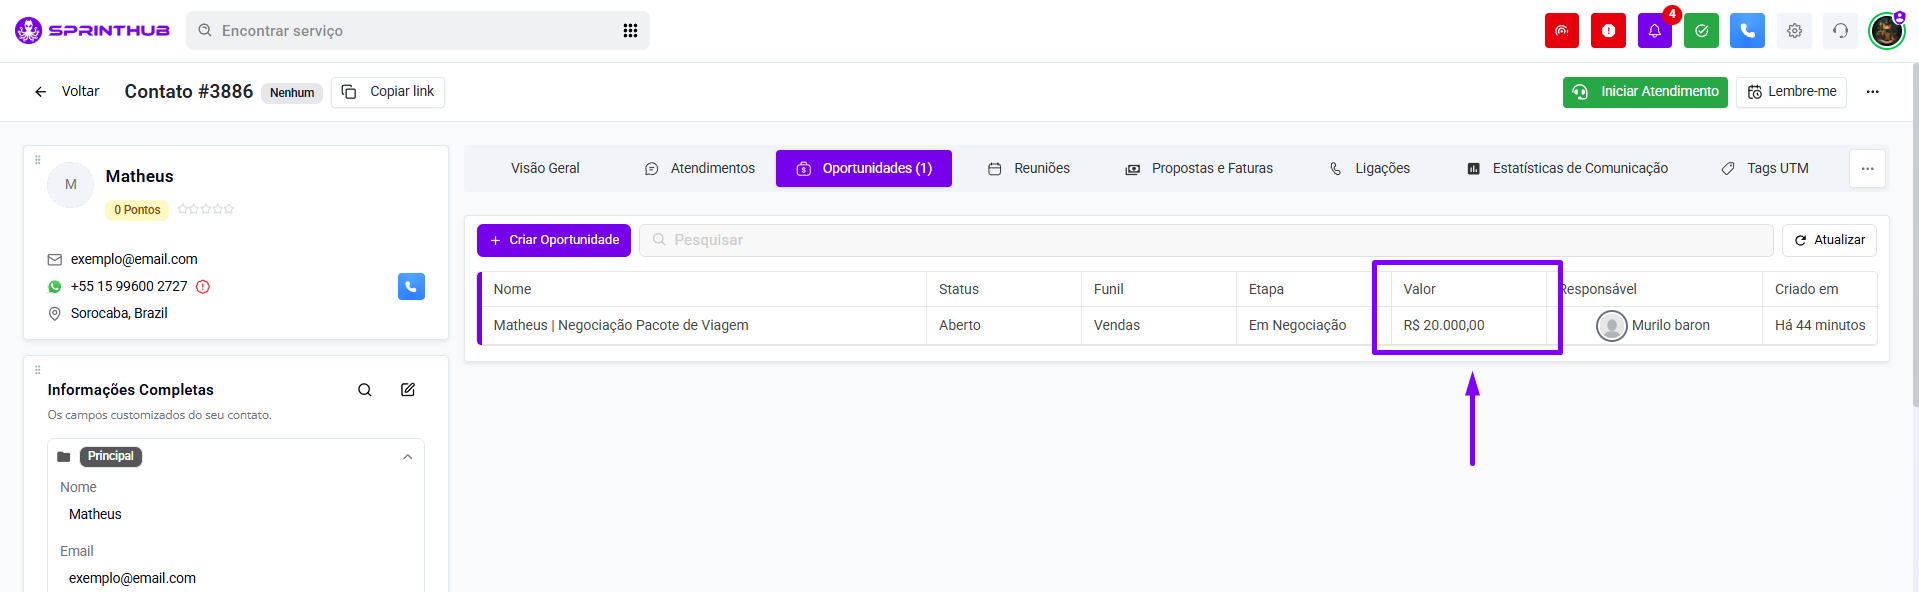Click the green checkmark icon in header

1701,31
